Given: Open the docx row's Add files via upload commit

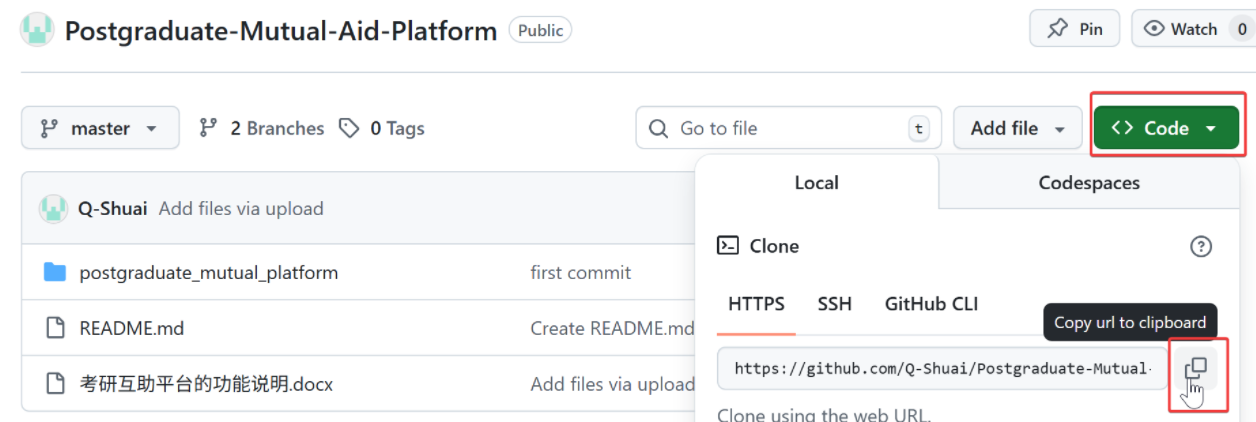Looking at the screenshot, I should 612,384.
